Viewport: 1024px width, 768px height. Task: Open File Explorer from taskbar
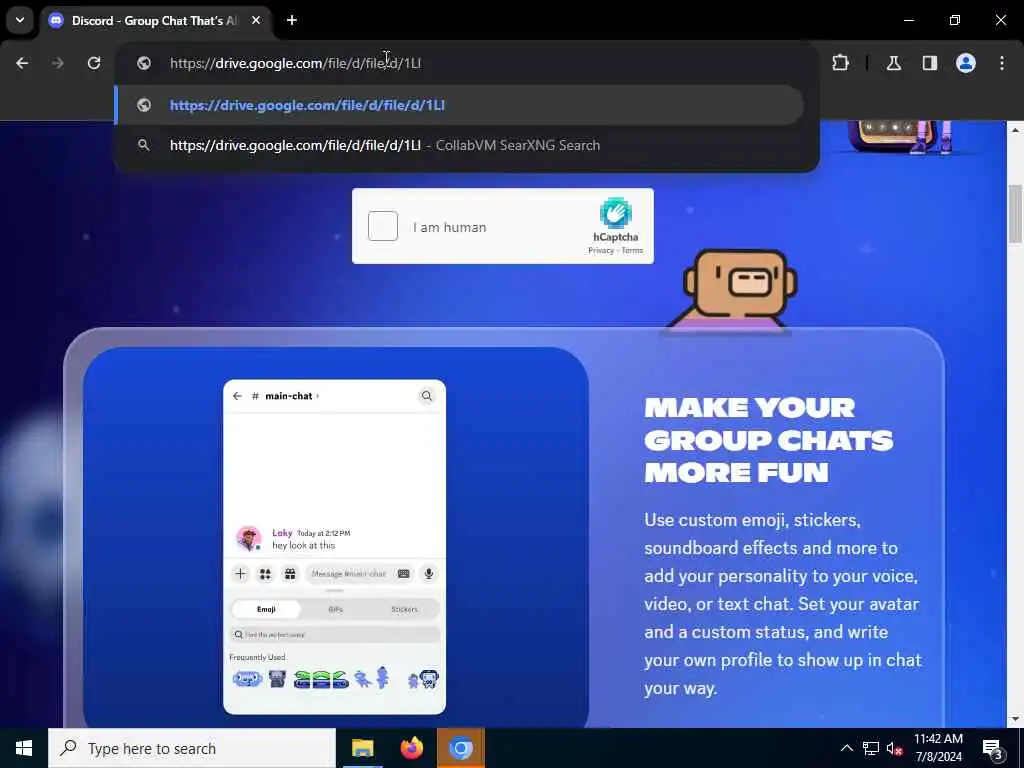click(x=362, y=748)
